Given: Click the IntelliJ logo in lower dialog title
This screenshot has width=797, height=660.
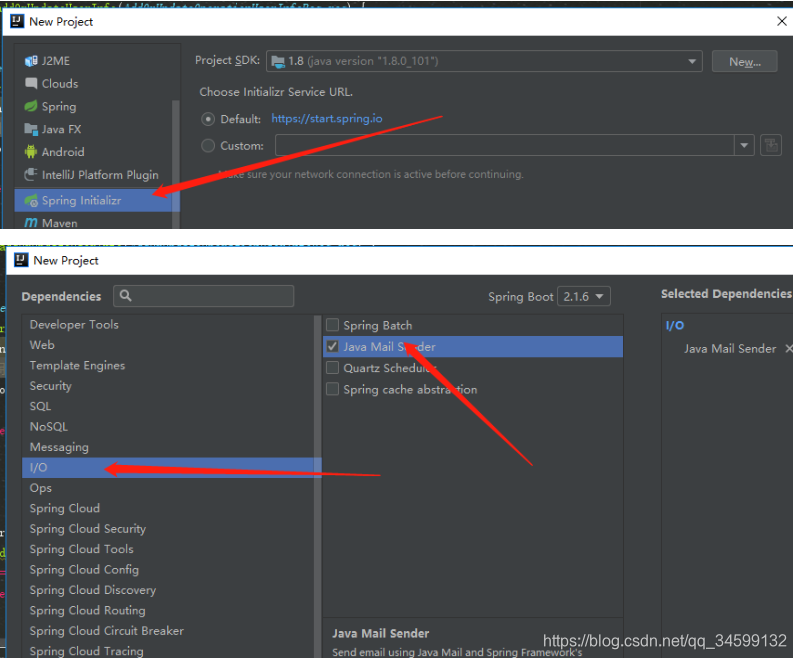Looking at the screenshot, I should (21, 260).
